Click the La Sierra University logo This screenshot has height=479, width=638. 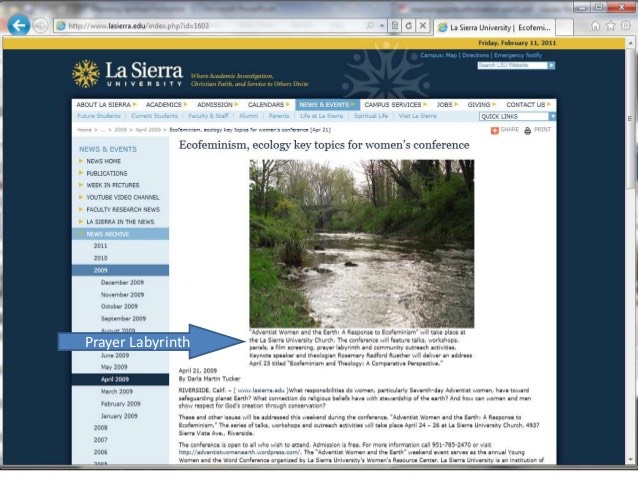pyautogui.click(x=127, y=74)
